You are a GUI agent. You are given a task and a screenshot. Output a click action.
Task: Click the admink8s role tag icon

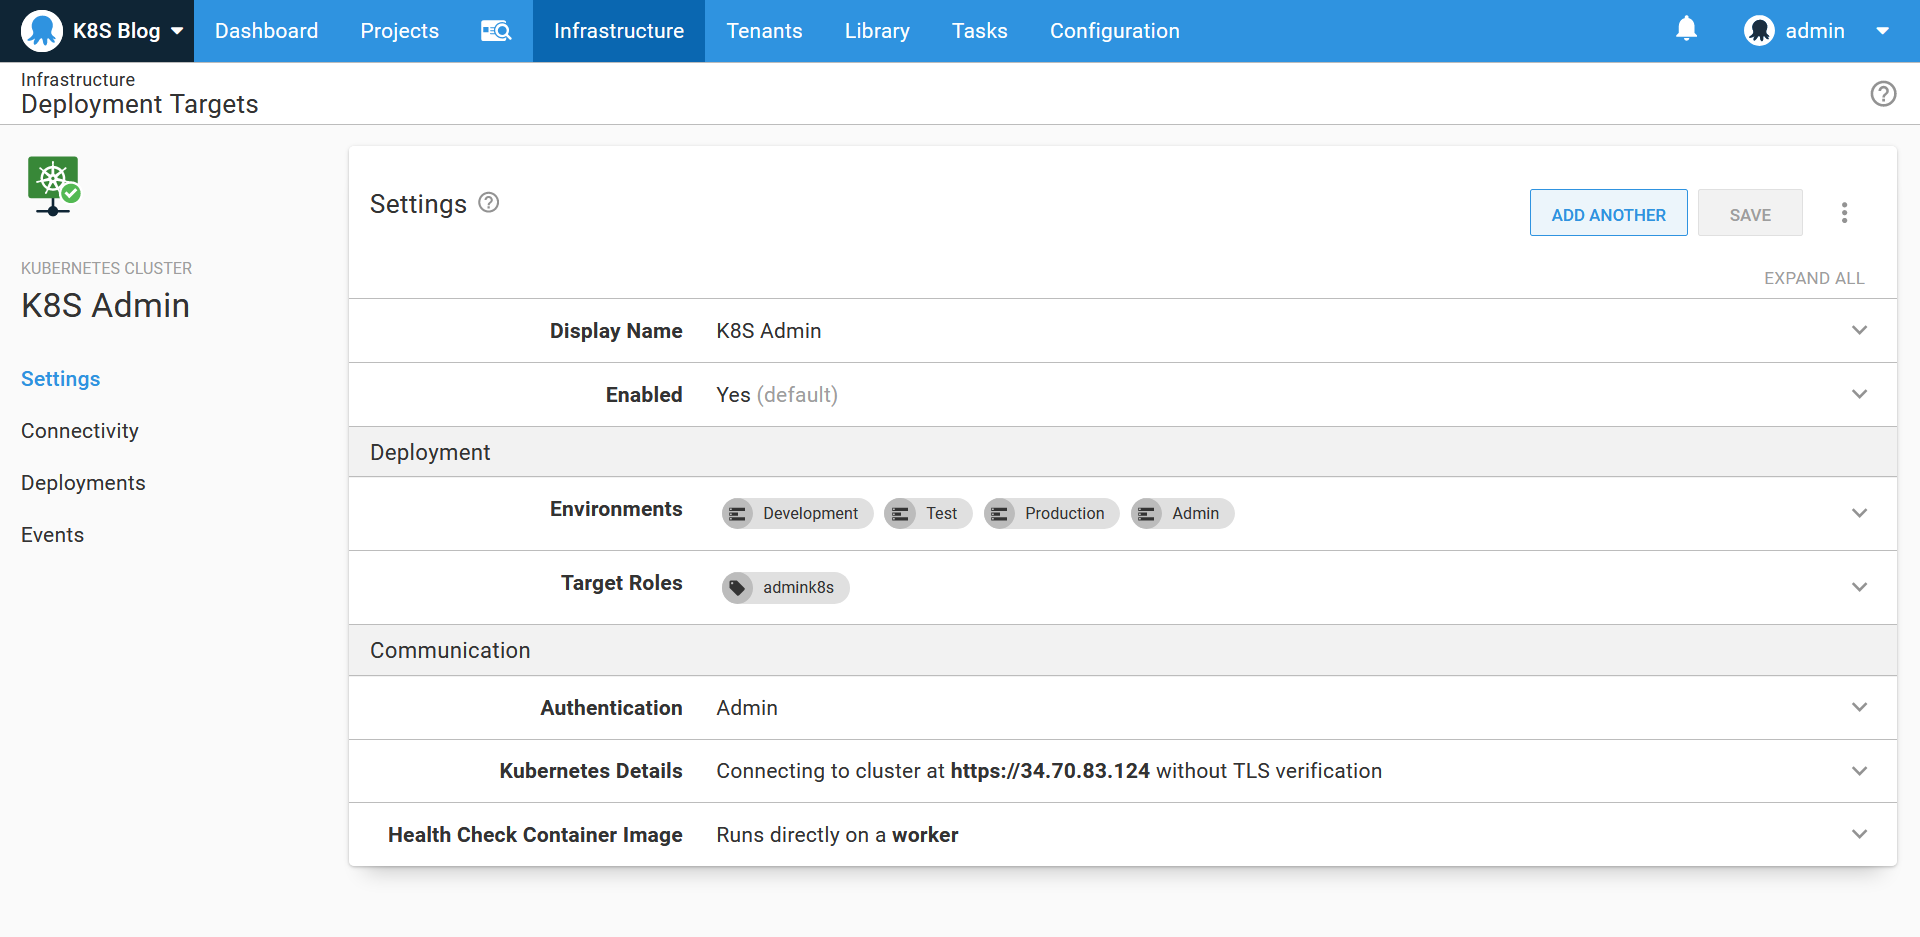point(738,588)
